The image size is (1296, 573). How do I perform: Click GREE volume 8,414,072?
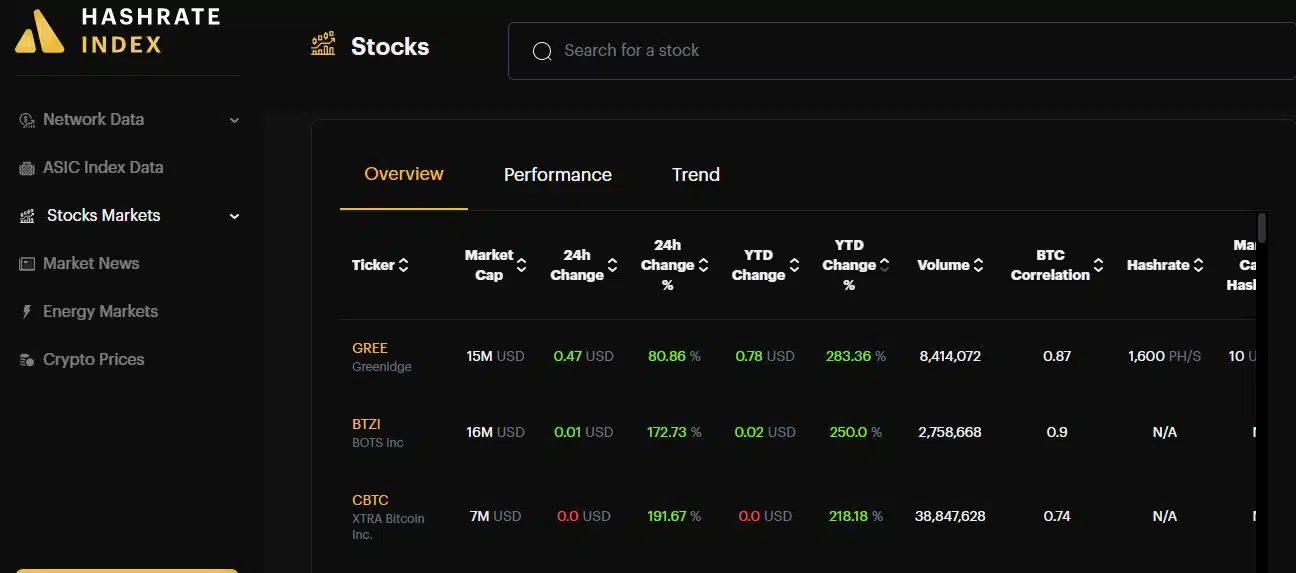tap(950, 356)
